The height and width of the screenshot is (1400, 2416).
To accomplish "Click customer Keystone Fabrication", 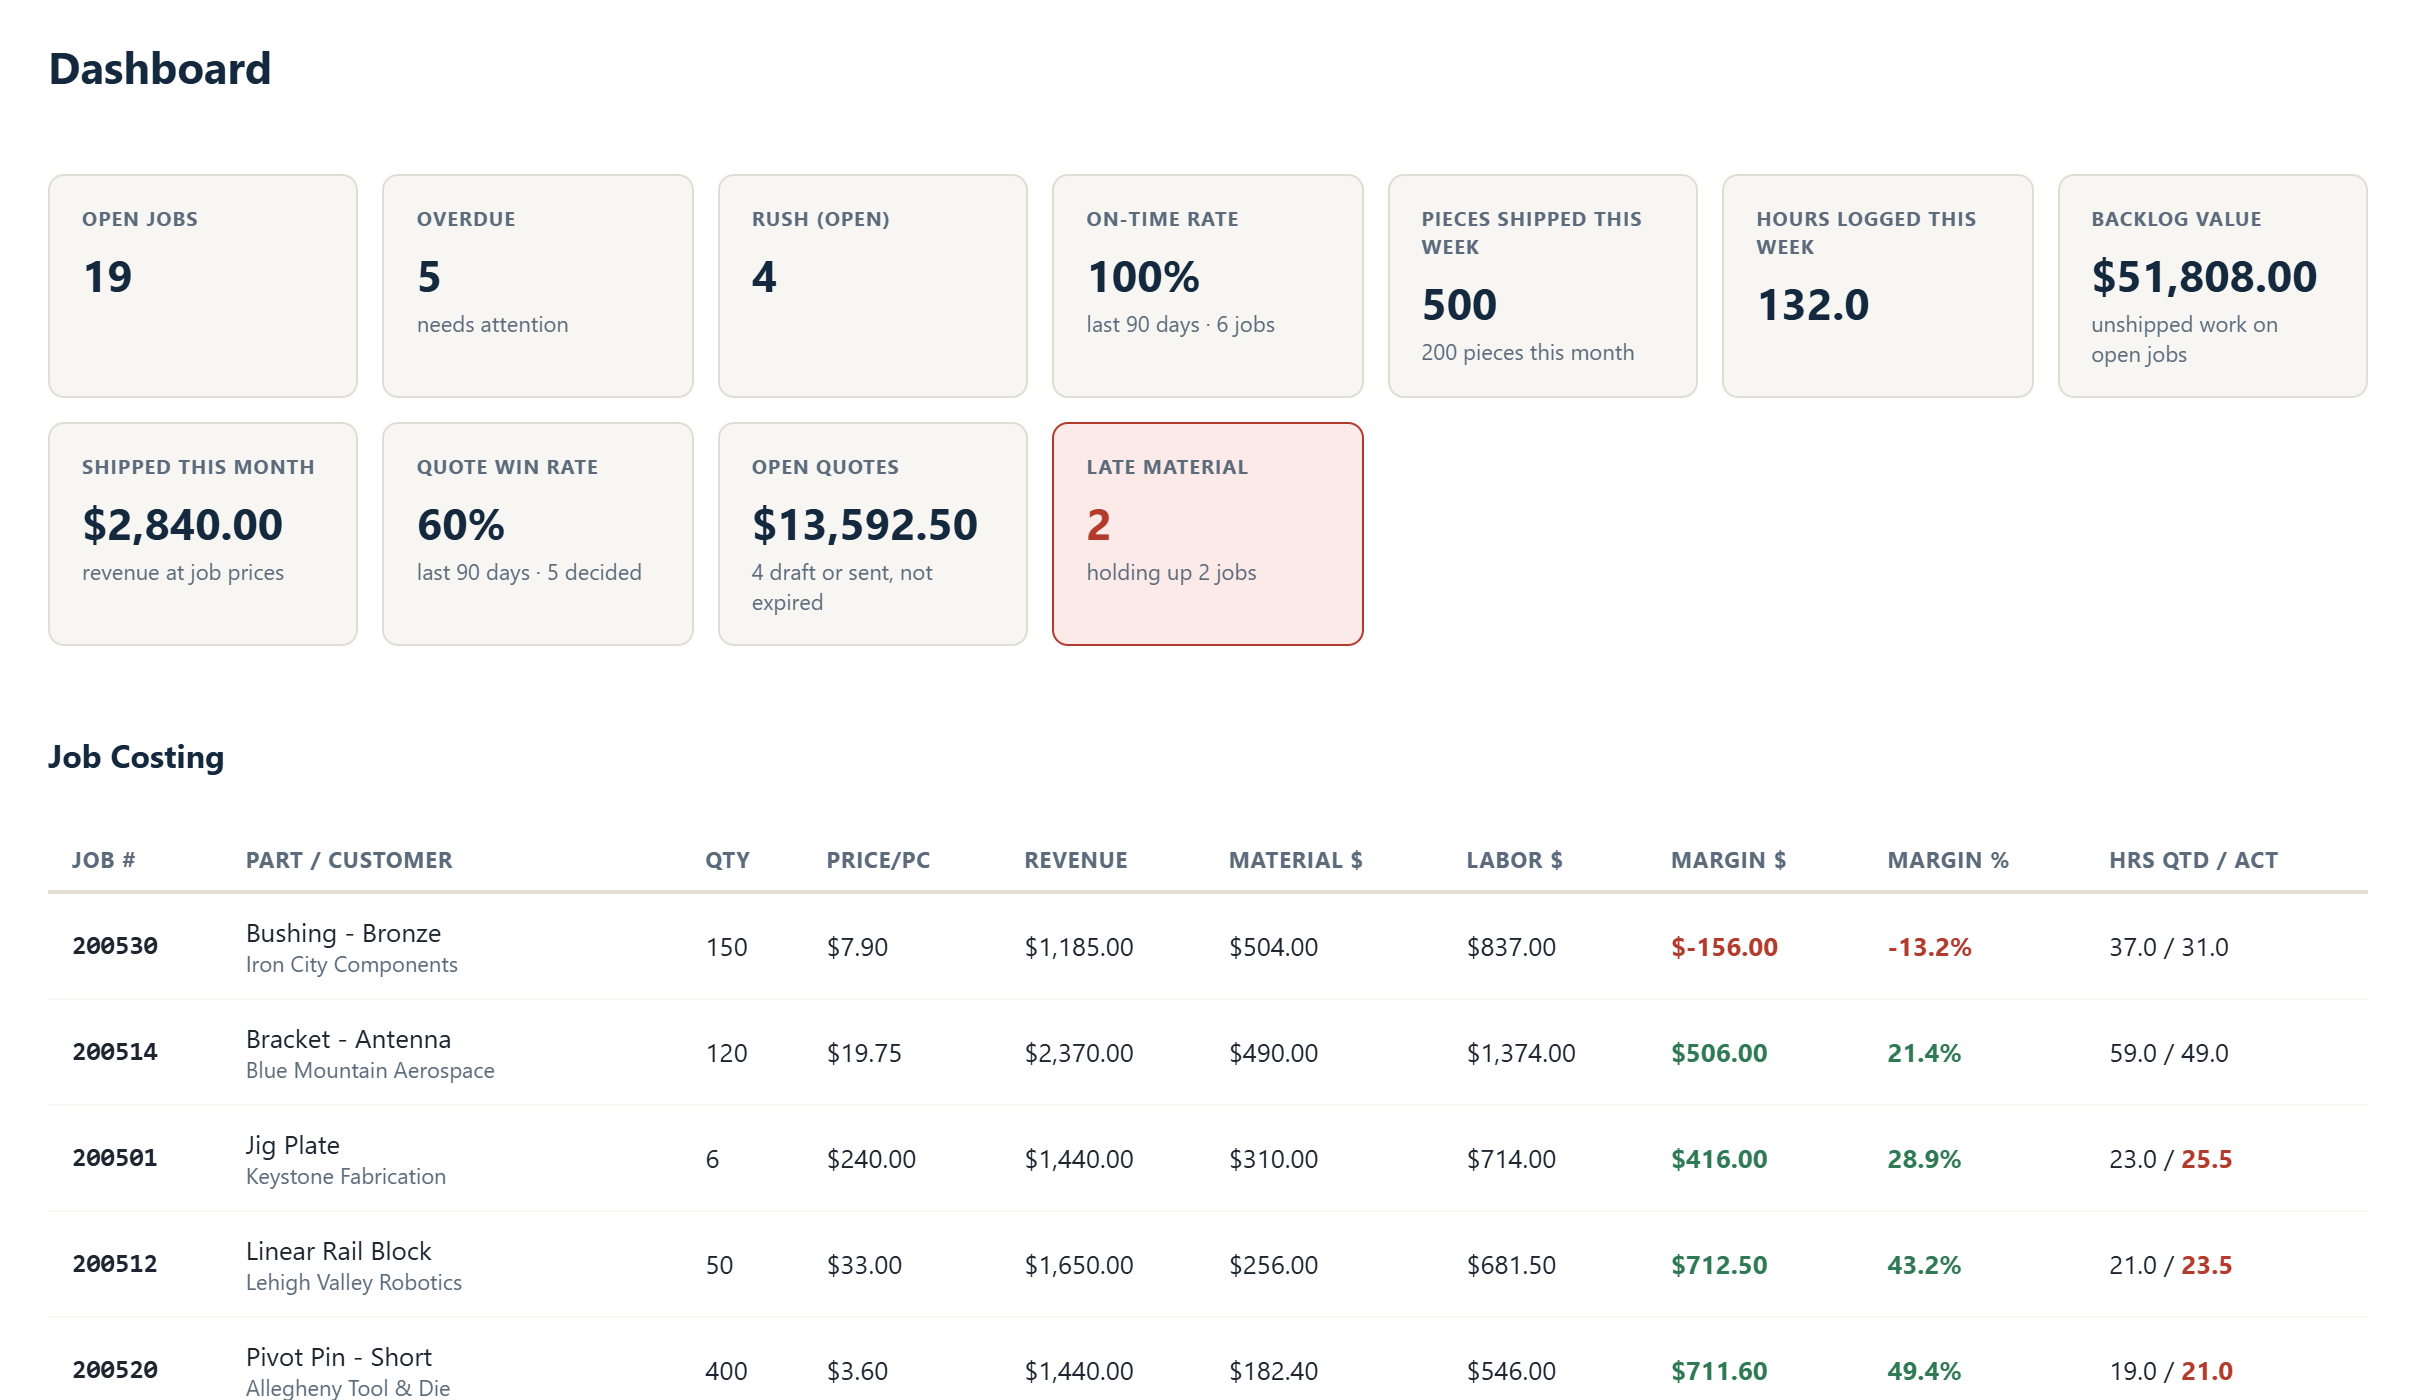I will tap(346, 1177).
